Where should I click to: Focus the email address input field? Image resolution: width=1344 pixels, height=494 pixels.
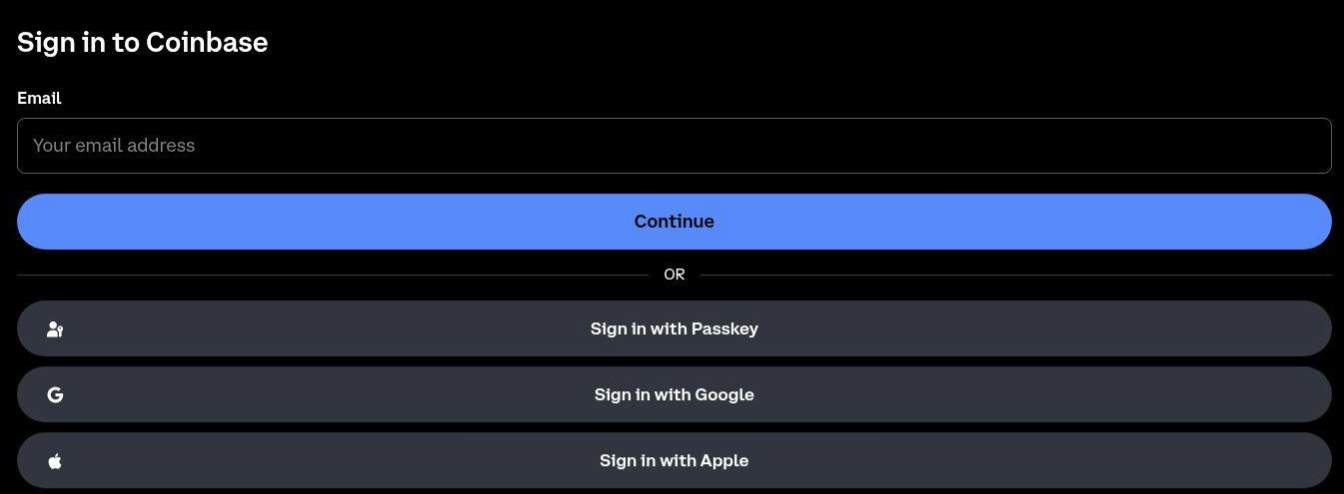click(x=674, y=146)
